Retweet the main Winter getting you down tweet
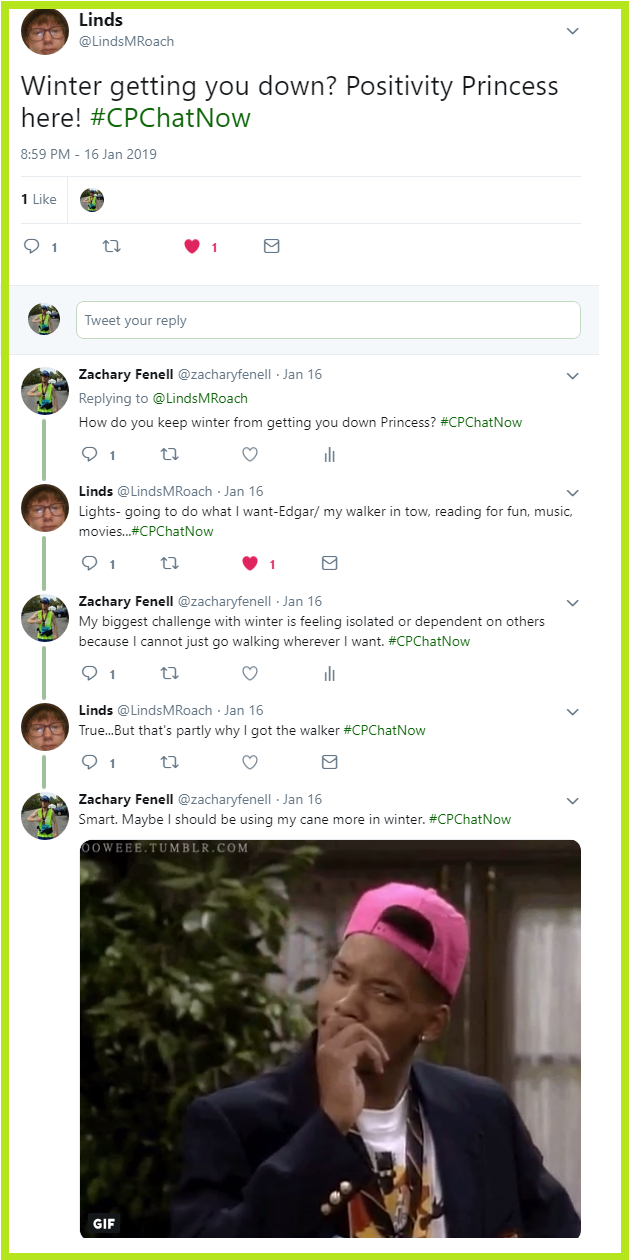Image resolution: width=629 pixels, height=1260 pixels. coord(111,246)
